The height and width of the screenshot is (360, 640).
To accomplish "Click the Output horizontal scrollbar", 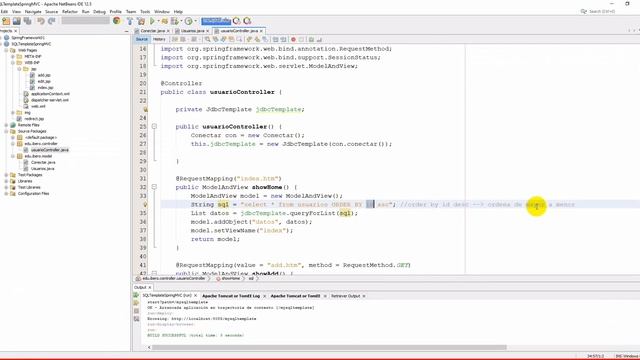I will tap(329, 348).
